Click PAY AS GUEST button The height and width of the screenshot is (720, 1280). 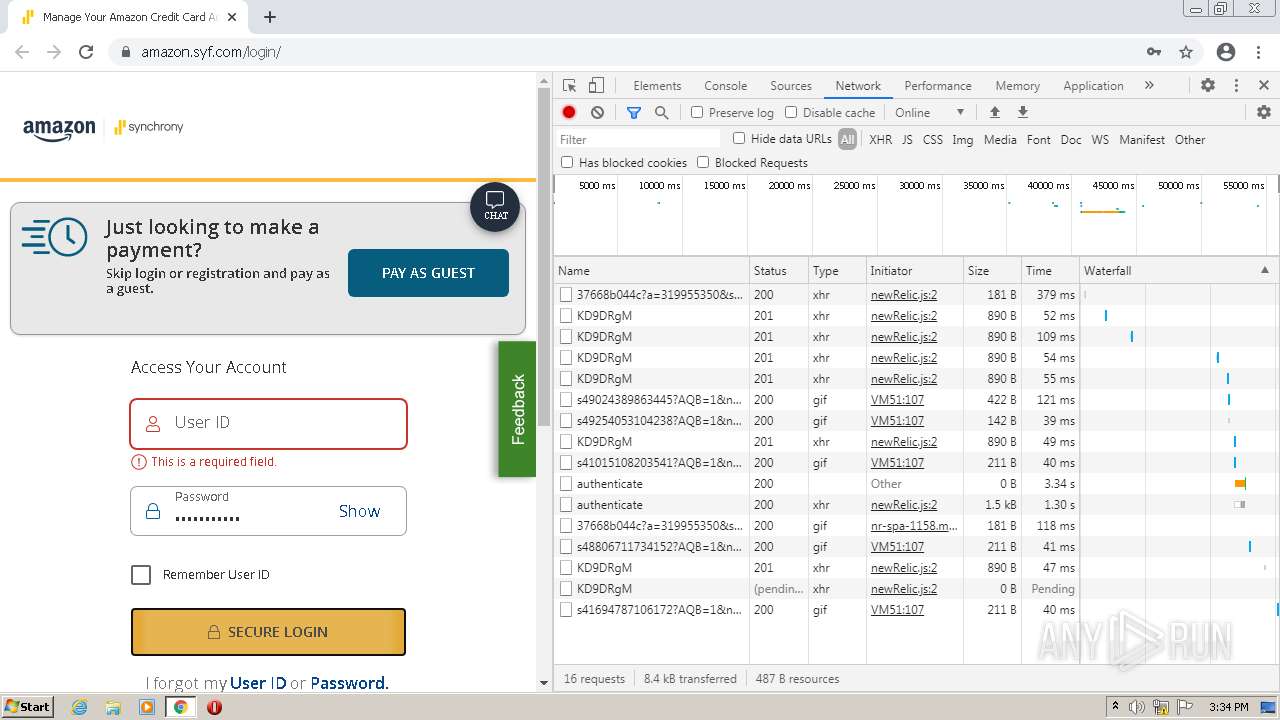[x=428, y=273]
